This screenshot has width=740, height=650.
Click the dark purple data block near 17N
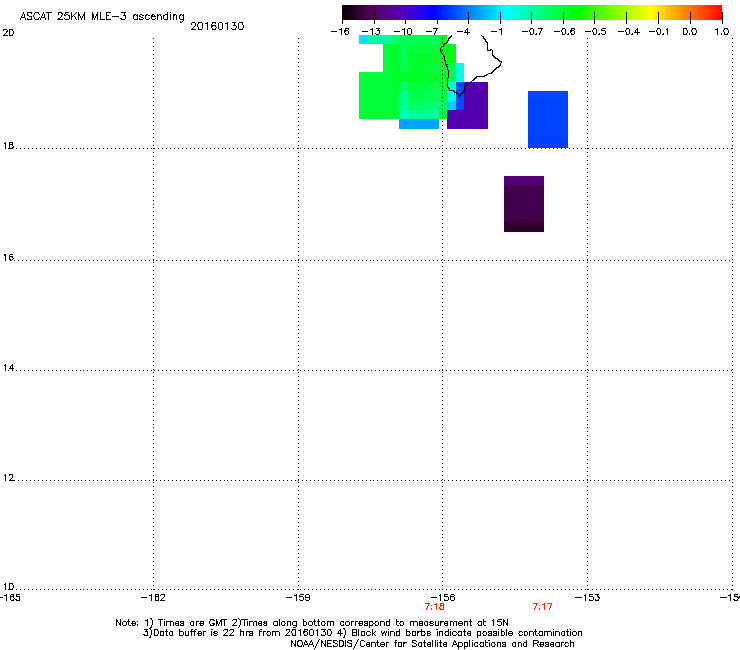524,204
